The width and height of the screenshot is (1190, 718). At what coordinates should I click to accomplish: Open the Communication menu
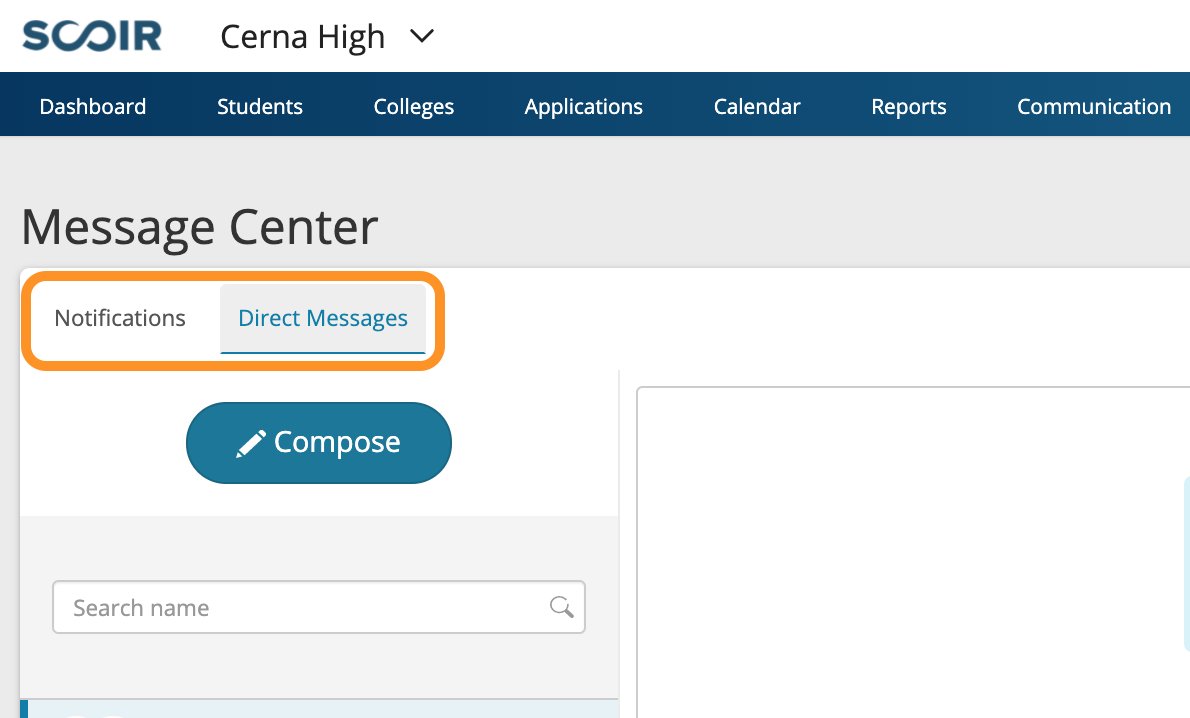click(1094, 106)
